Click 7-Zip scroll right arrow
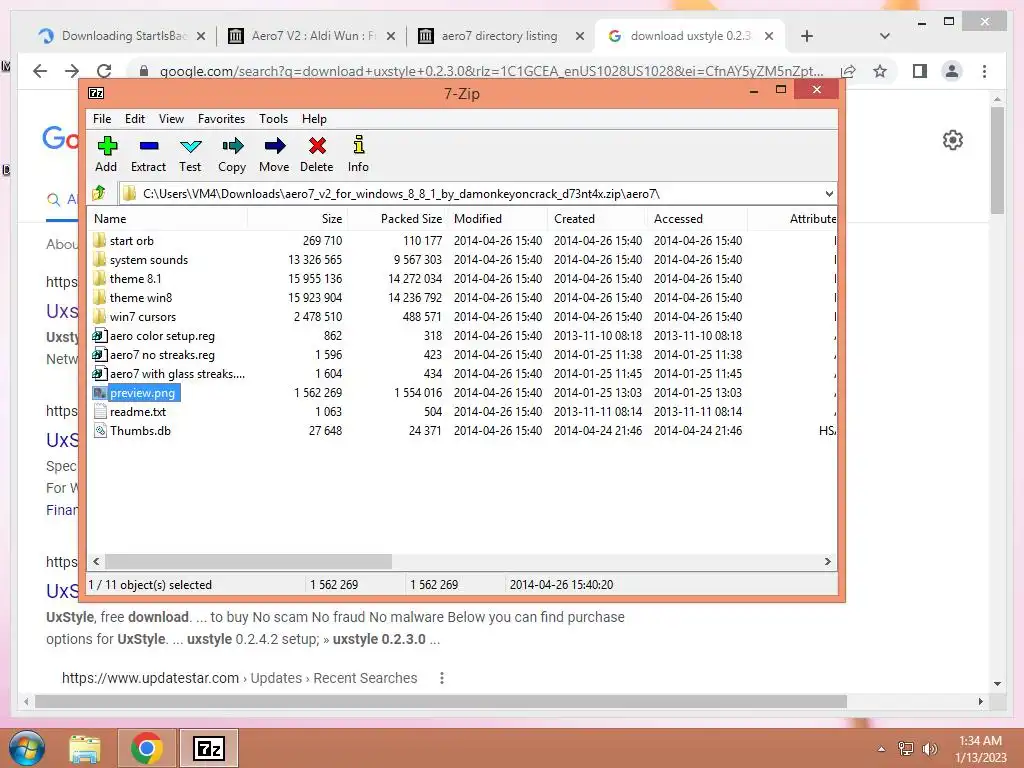The image size is (1024, 768). [x=827, y=562]
